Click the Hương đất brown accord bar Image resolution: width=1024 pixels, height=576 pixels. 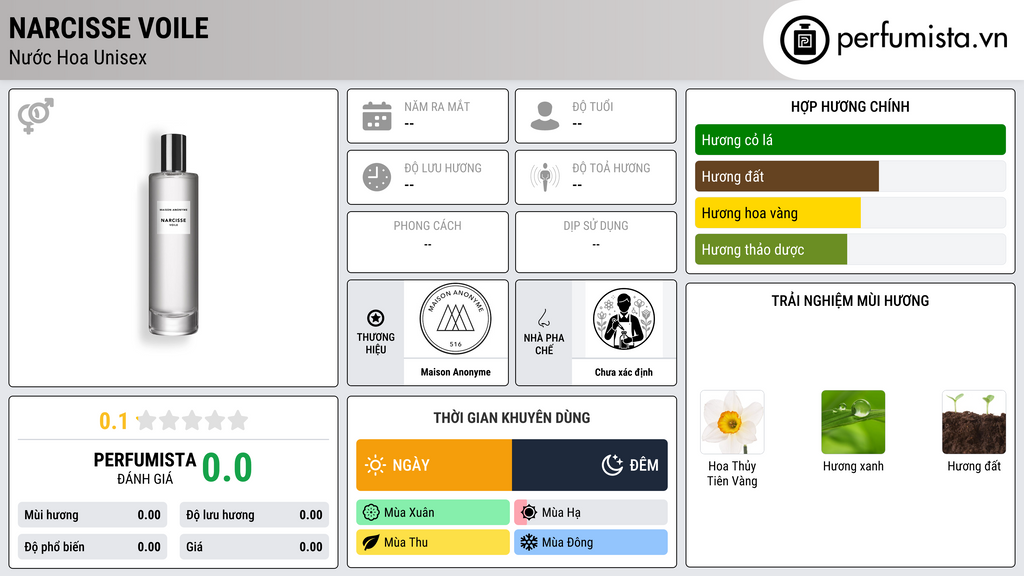point(787,176)
